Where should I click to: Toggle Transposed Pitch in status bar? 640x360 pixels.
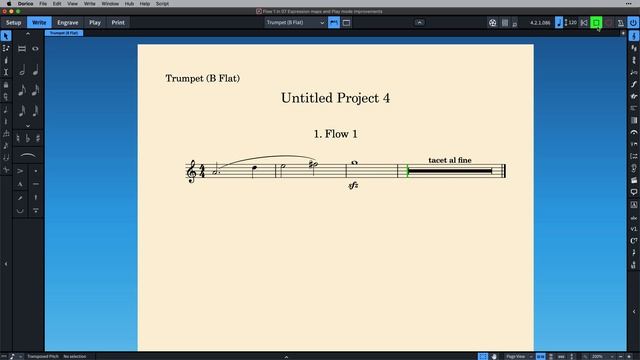click(43, 357)
